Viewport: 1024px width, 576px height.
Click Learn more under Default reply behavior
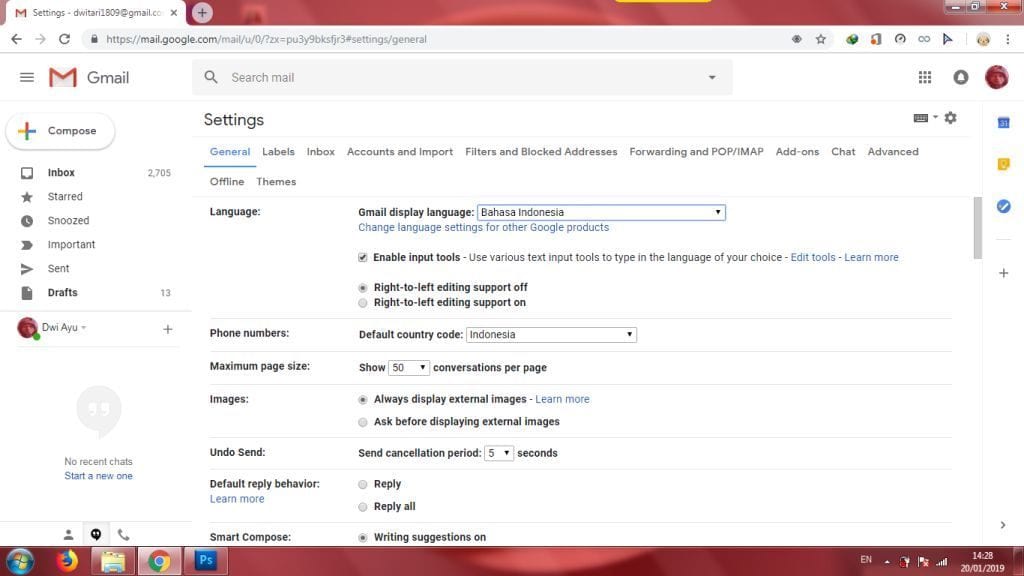tap(237, 499)
